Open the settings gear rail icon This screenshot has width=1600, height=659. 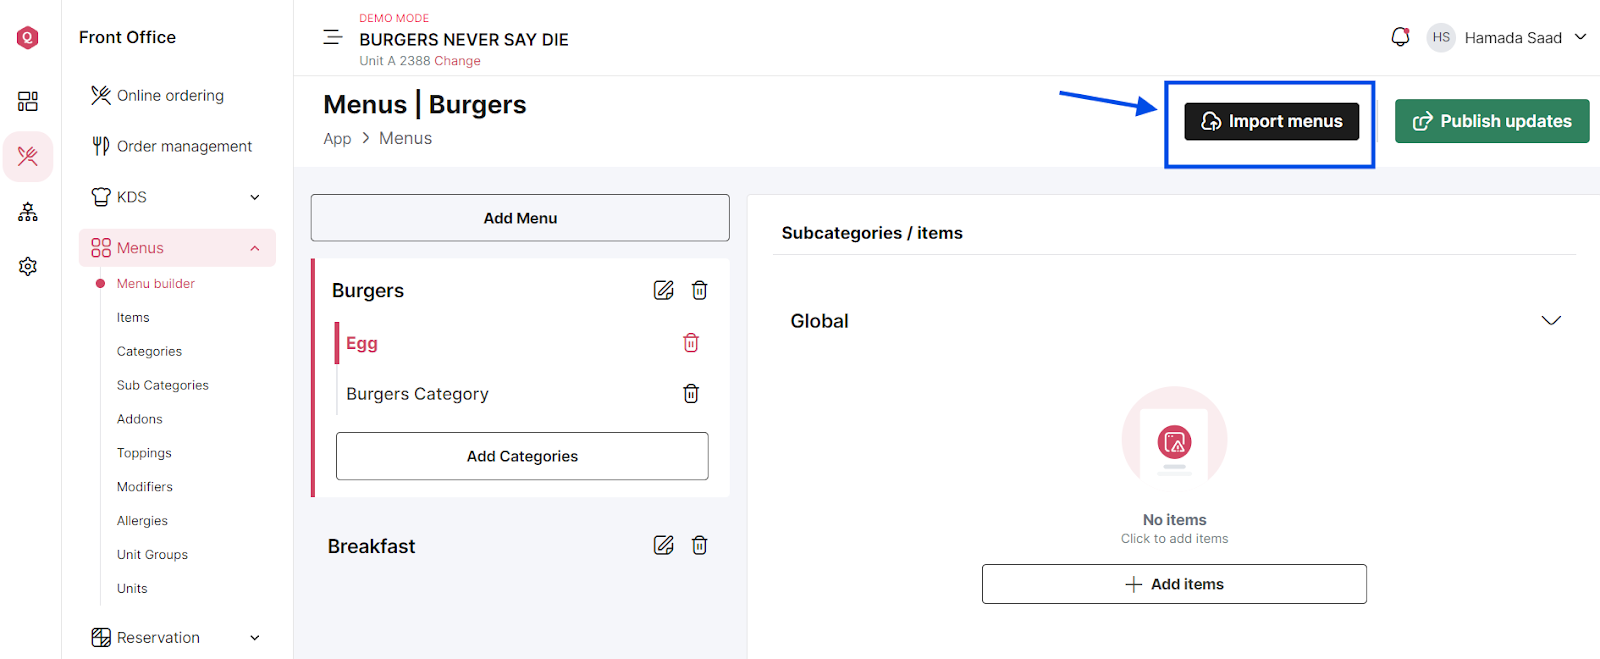[x=28, y=266]
